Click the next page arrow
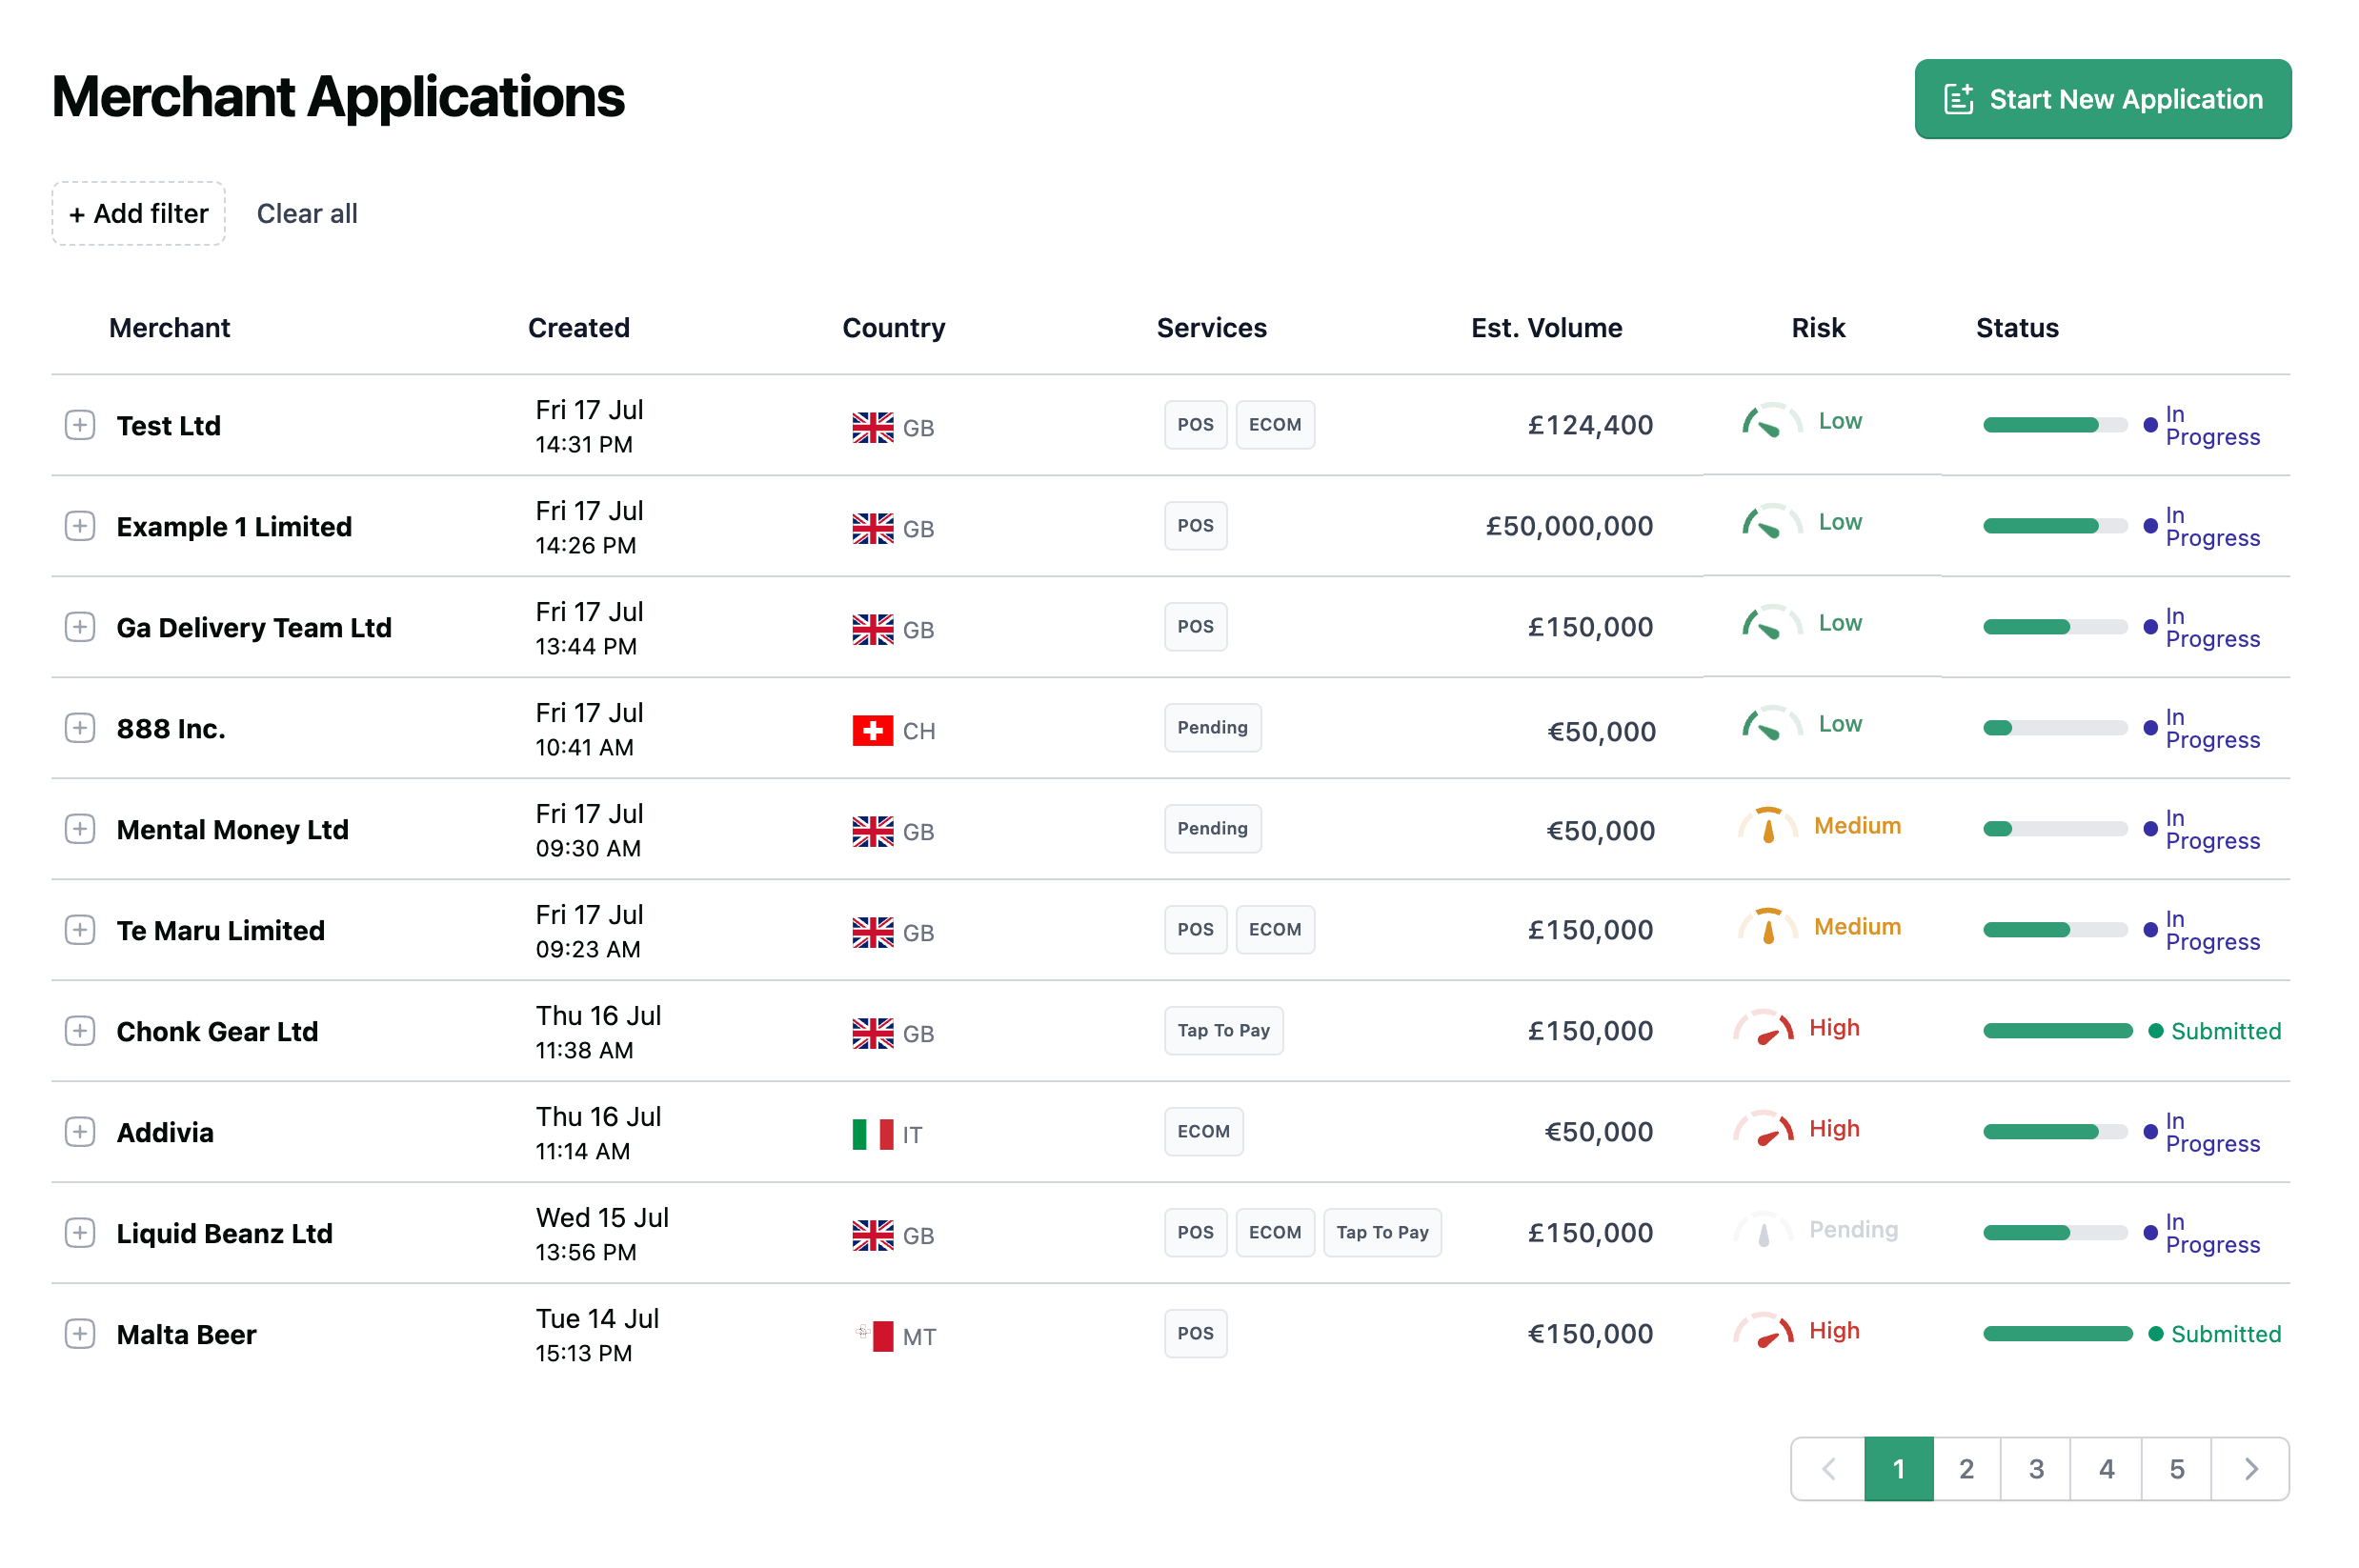The width and height of the screenshot is (2359, 1568). coord(2250,1469)
